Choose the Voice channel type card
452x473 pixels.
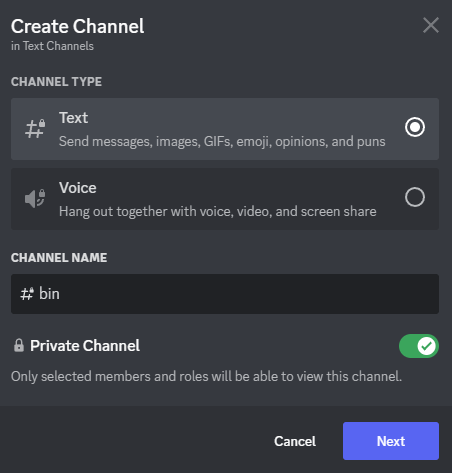(x=225, y=199)
